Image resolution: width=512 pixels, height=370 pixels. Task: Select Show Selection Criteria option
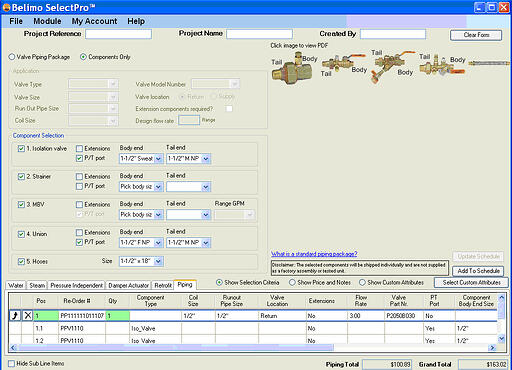[x=219, y=282]
